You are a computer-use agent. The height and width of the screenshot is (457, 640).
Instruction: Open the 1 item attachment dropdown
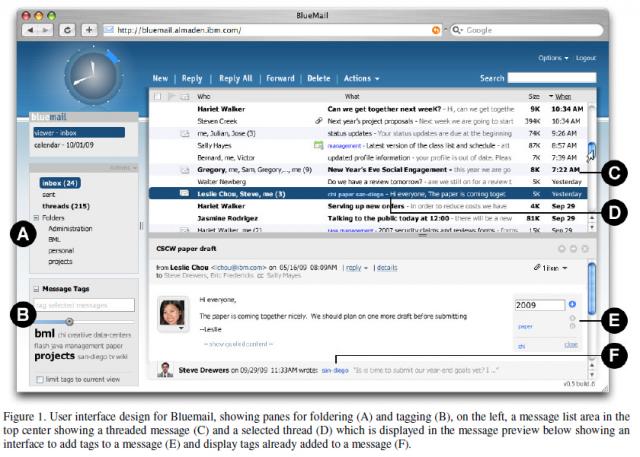[x=551, y=268]
